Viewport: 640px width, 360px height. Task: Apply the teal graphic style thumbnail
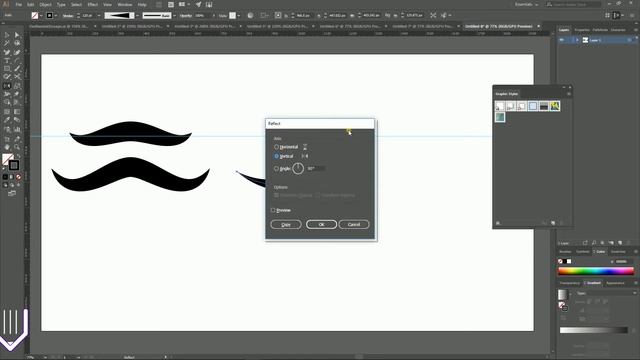tap(500, 117)
